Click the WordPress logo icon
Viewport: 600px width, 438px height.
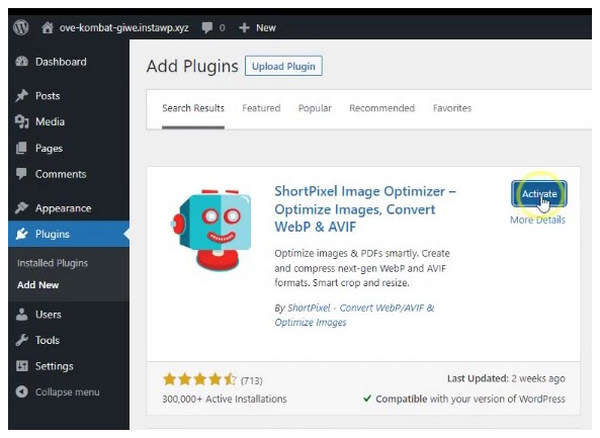click(20, 27)
